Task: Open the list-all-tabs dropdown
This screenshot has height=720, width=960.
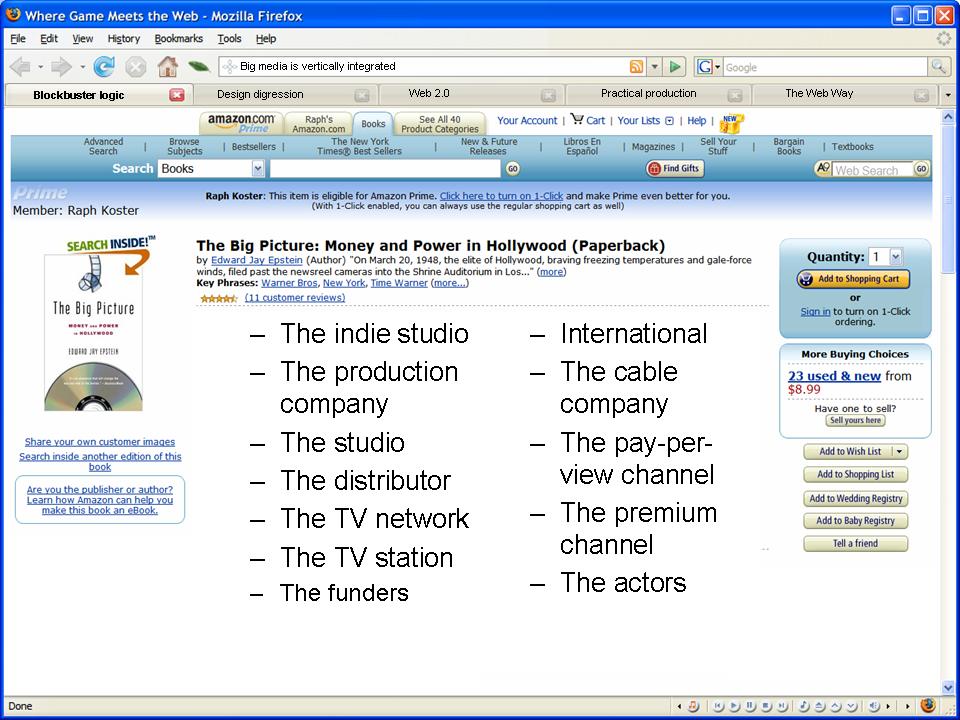Action: tap(948, 95)
